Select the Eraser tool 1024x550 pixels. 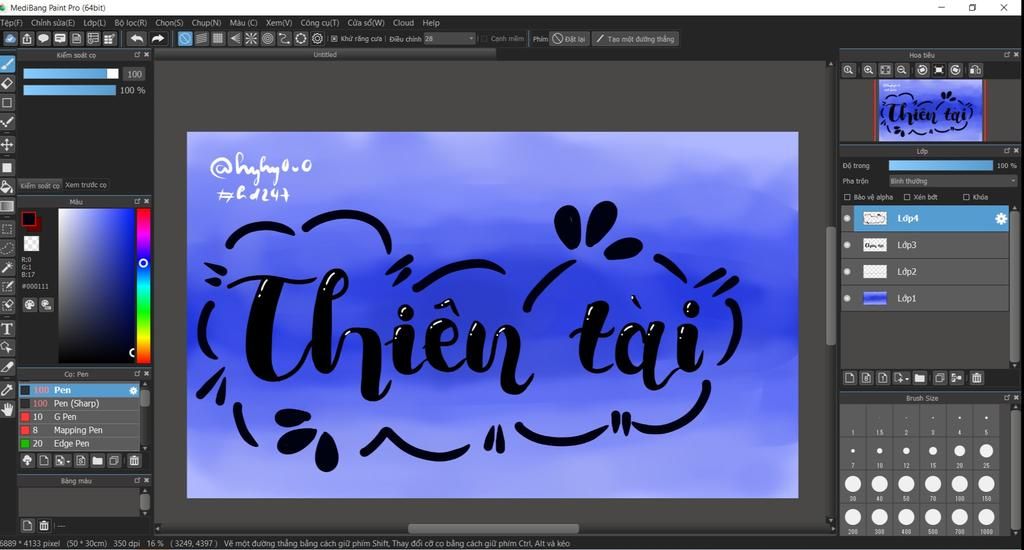coord(7,83)
